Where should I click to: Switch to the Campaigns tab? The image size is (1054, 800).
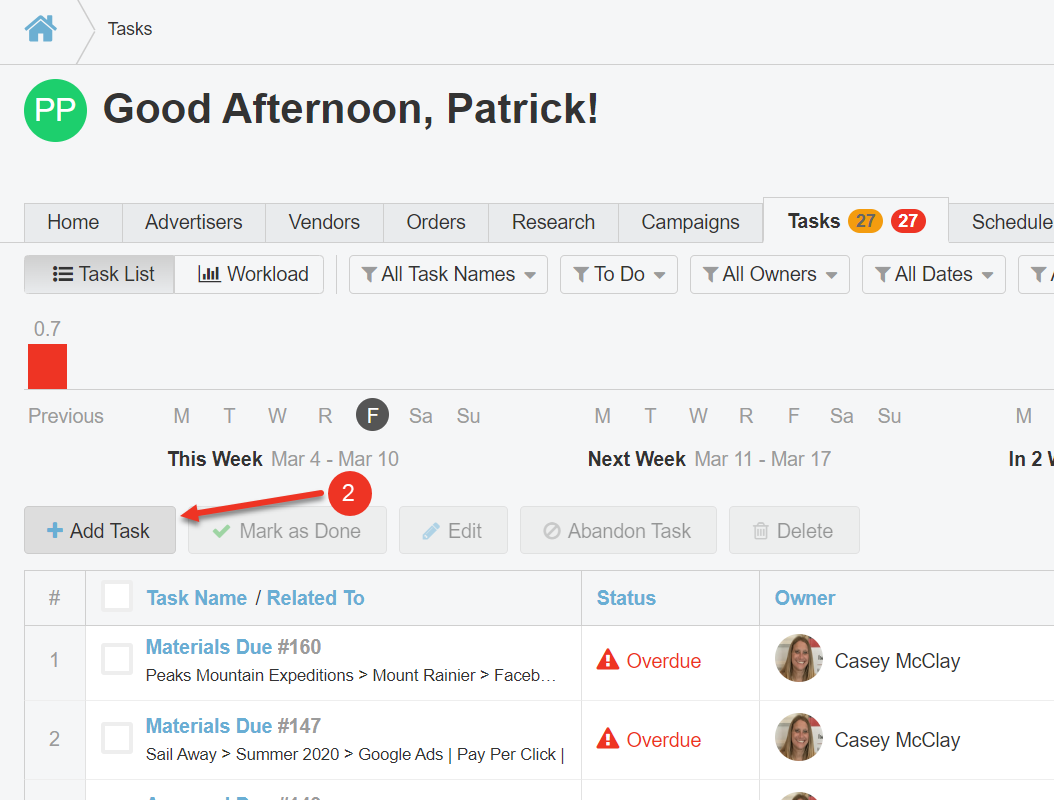point(690,221)
